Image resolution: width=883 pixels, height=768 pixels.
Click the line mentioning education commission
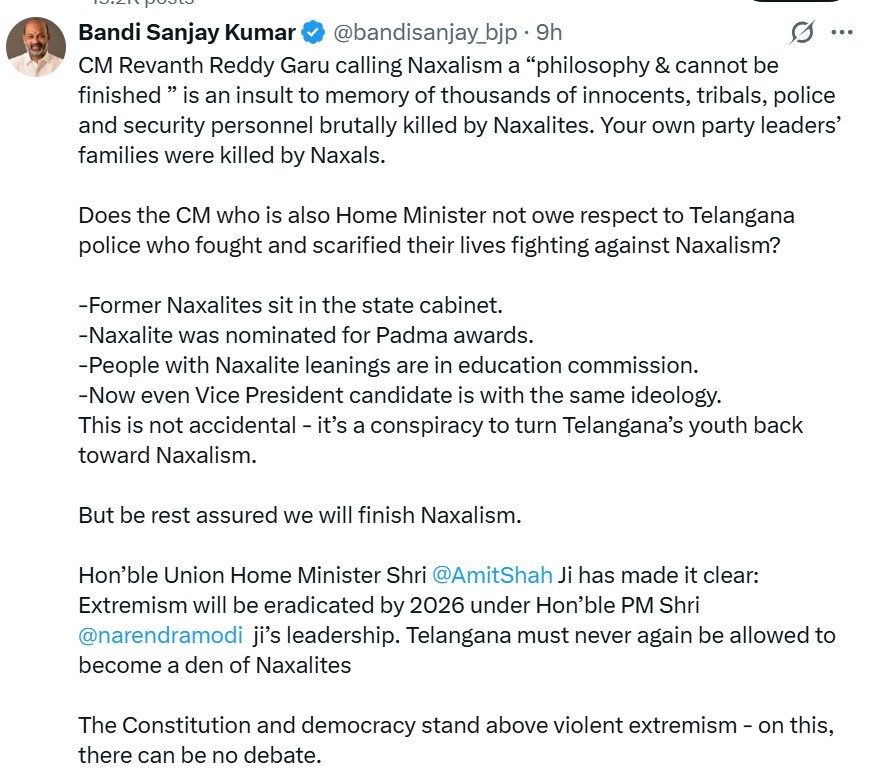(388, 365)
